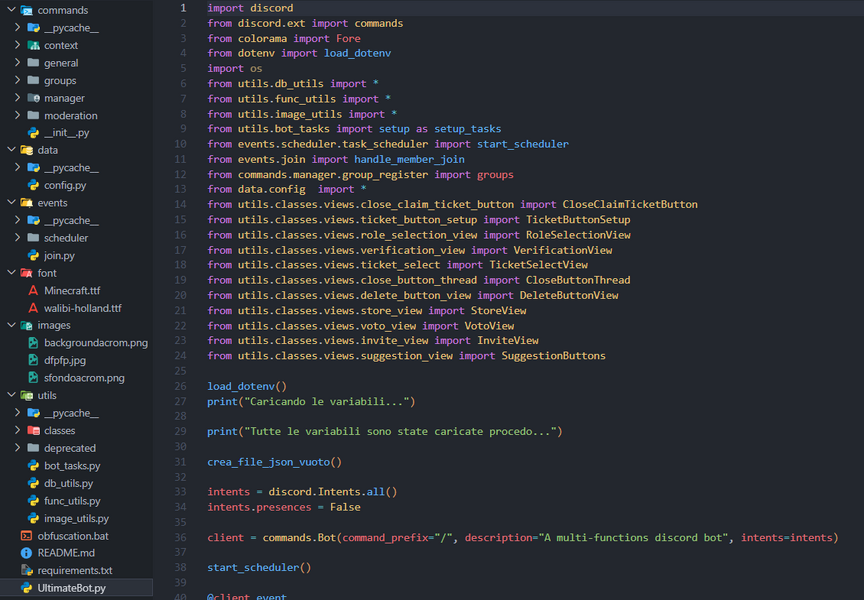Collapse the font folder chevron

pyautogui.click(x=11, y=272)
